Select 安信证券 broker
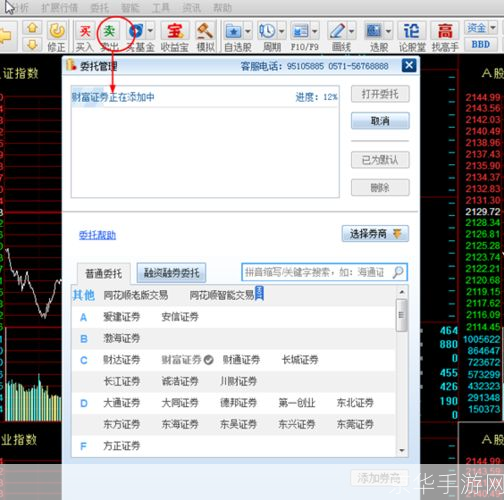The width and height of the screenshot is (504, 500). [180, 317]
